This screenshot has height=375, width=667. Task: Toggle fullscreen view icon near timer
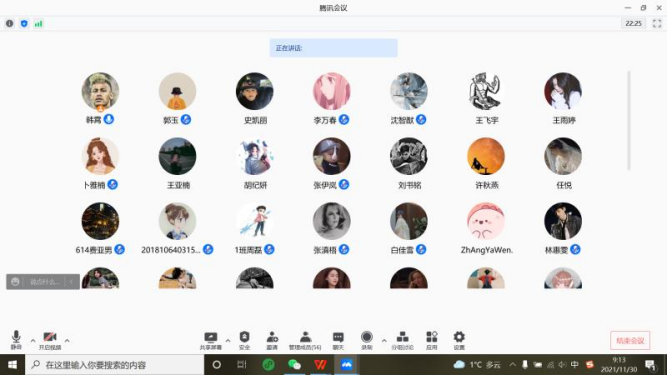(x=657, y=24)
